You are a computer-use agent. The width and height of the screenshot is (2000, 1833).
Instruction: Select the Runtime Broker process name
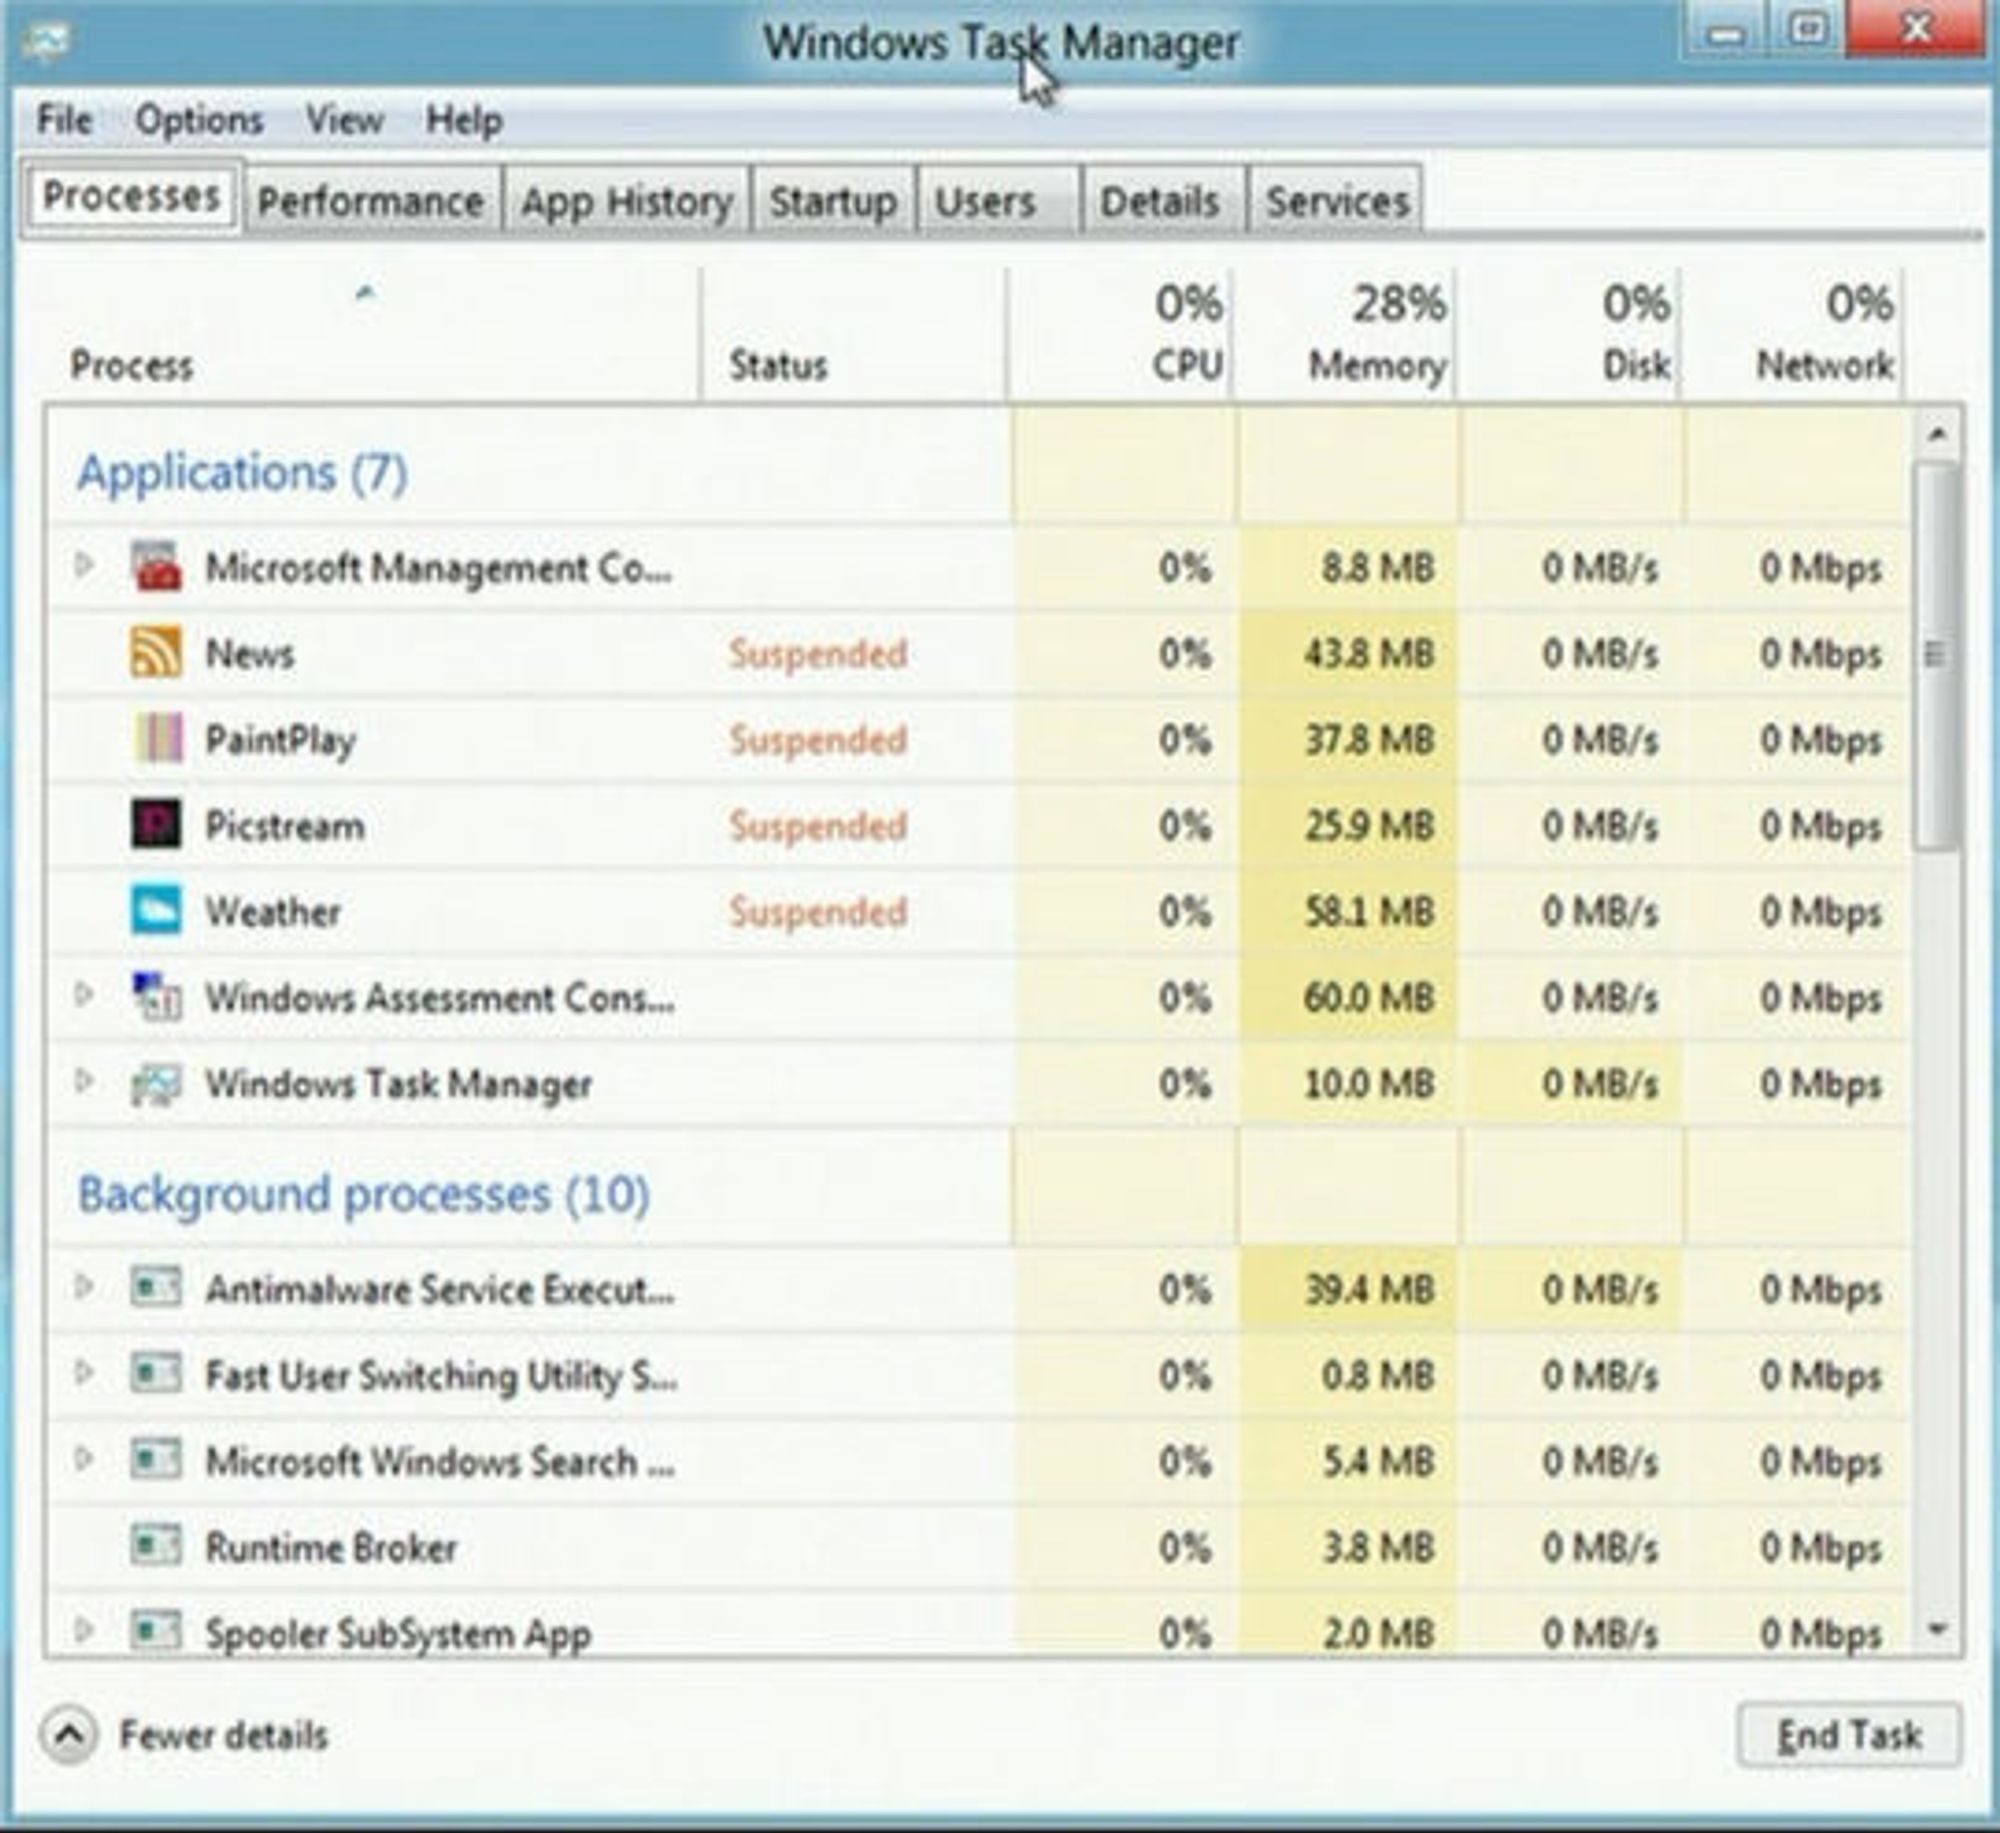(x=331, y=1547)
